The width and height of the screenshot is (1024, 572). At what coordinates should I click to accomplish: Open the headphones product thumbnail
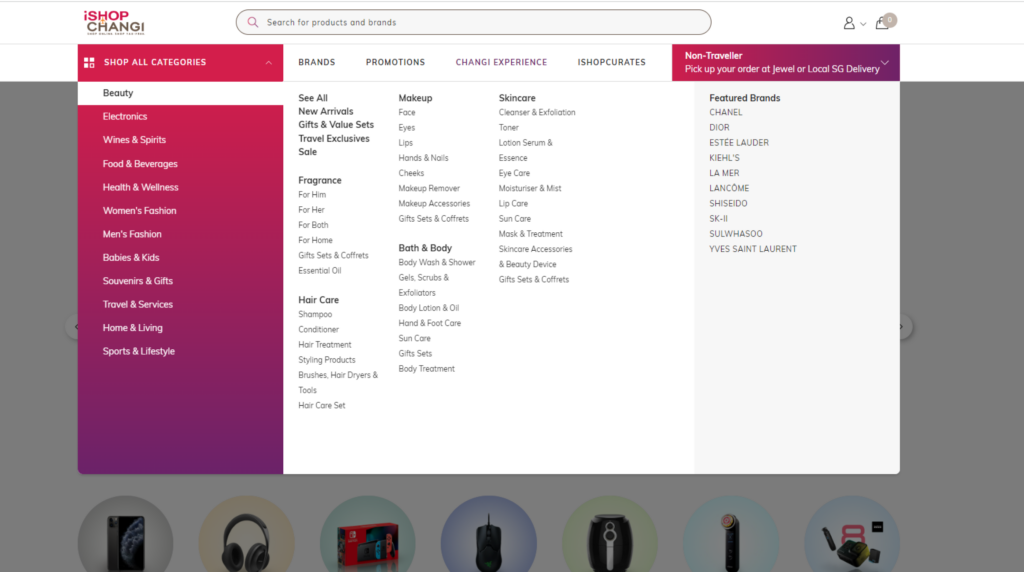pyautogui.click(x=246, y=537)
